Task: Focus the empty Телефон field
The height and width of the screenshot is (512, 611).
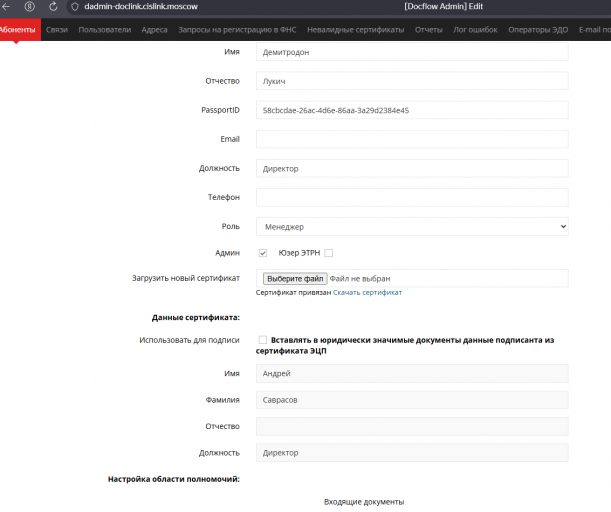Action: [412, 198]
